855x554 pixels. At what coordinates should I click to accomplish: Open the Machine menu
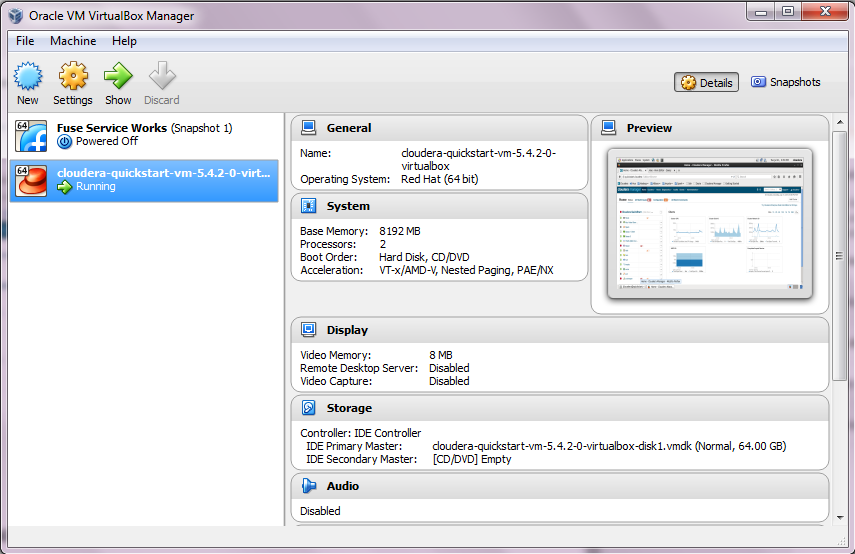[x=73, y=41]
